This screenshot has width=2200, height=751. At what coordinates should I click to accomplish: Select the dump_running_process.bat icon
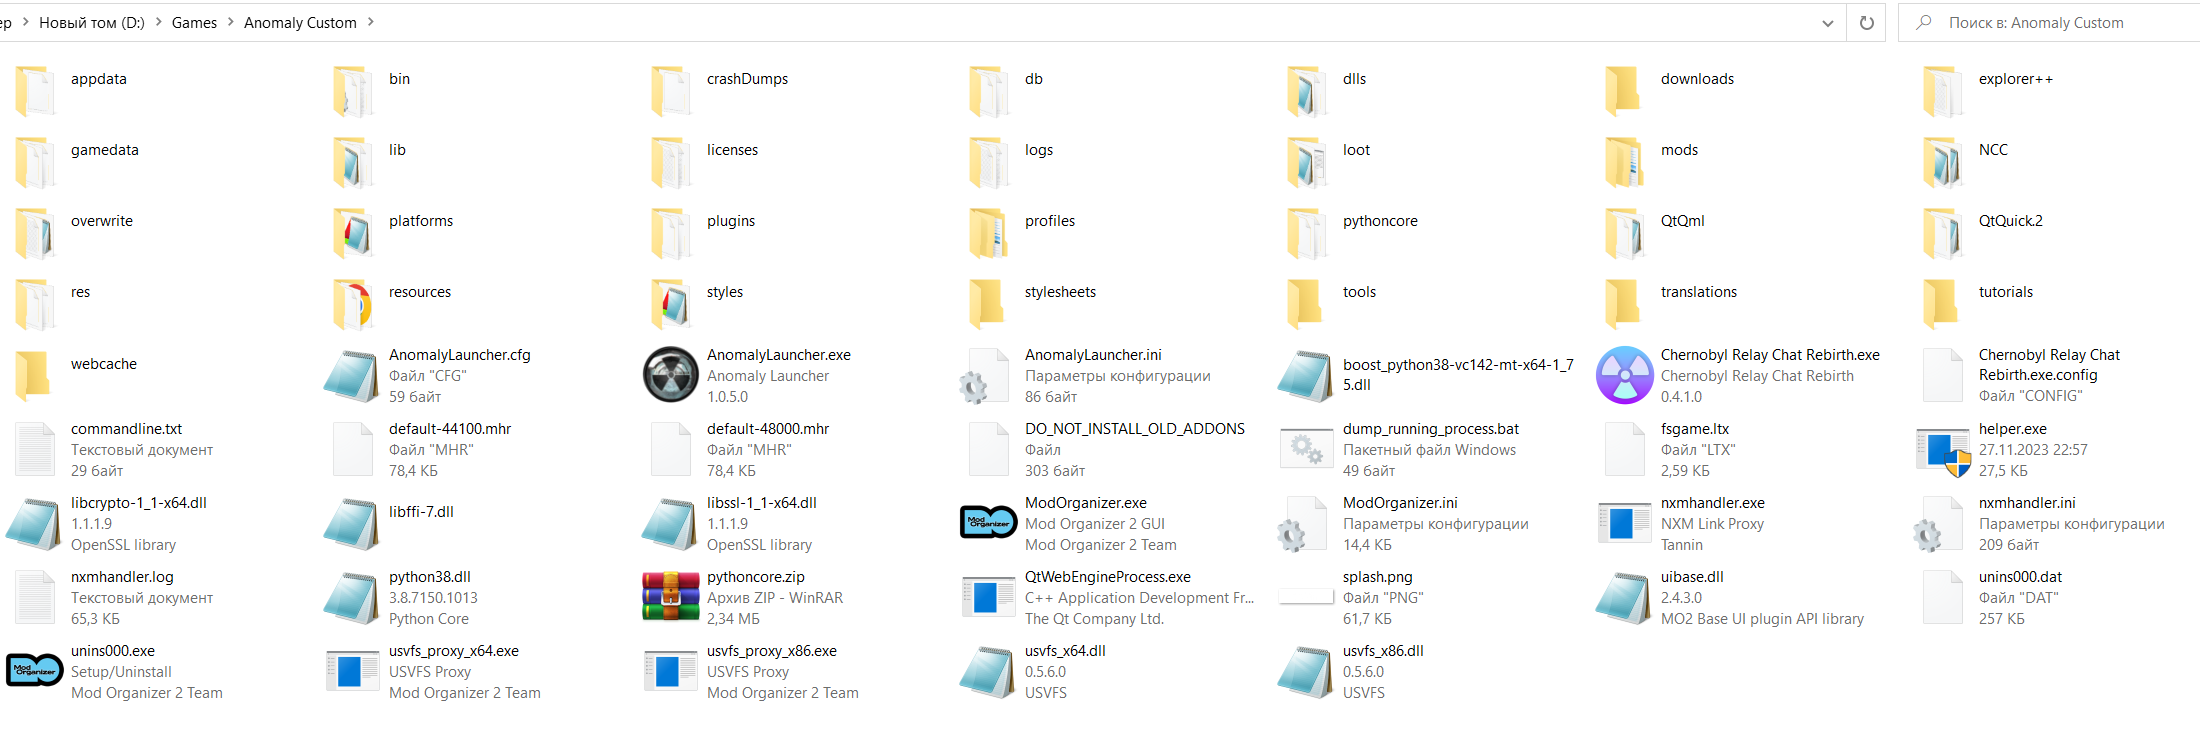click(x=1306, y=449)
